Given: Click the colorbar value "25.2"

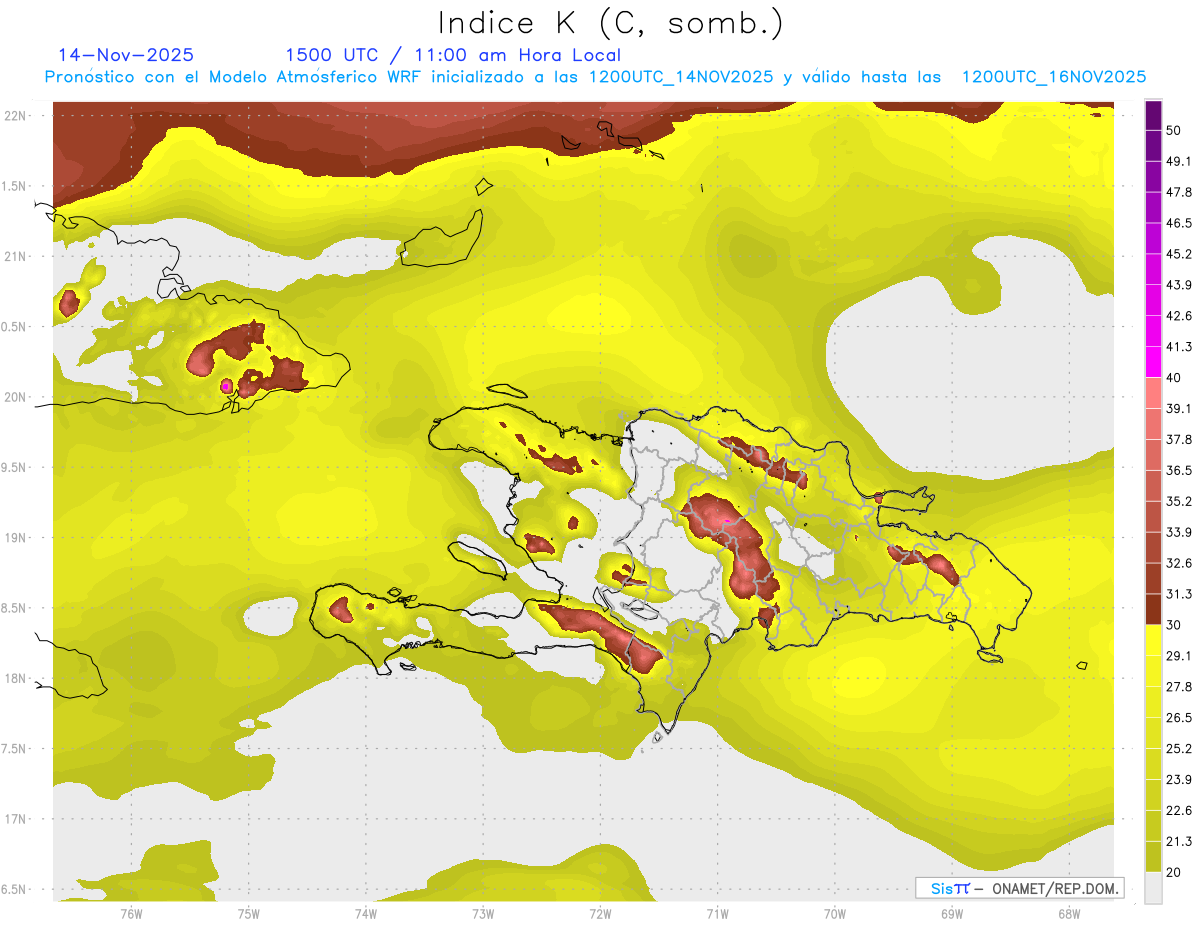Looking at the screenshot, I should click(x=1179, y=749).
